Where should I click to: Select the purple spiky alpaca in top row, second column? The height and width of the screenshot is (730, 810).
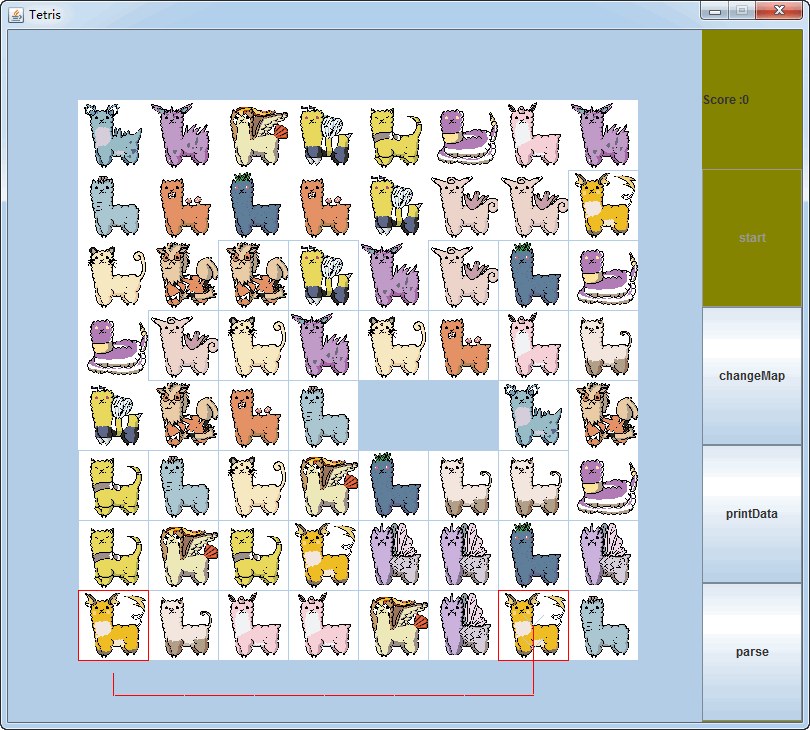click(183, 135)
